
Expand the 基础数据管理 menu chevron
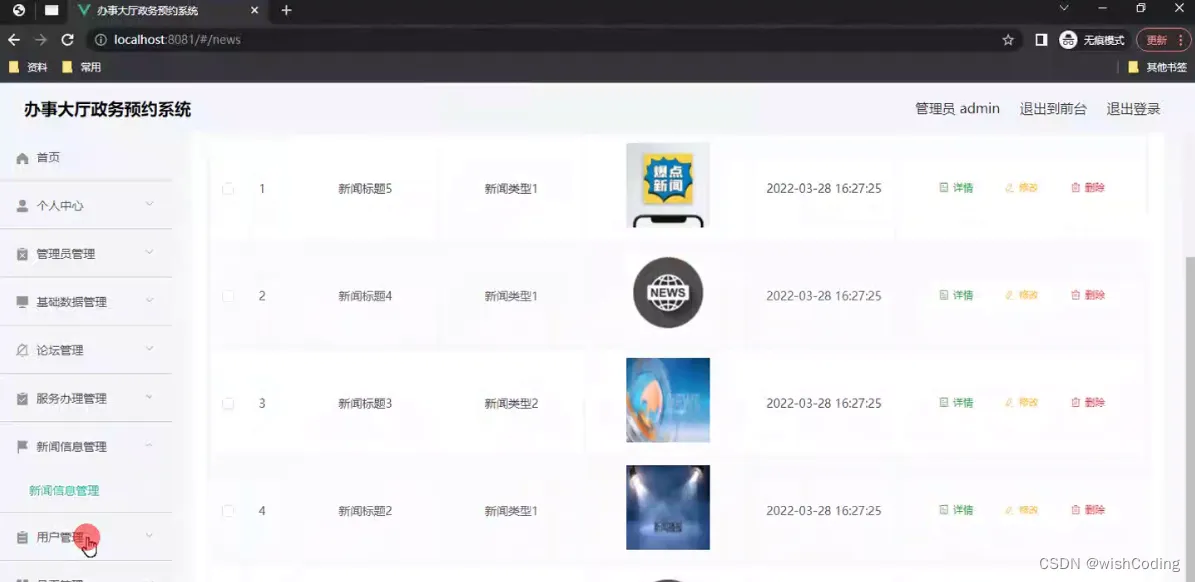[149, 300]
